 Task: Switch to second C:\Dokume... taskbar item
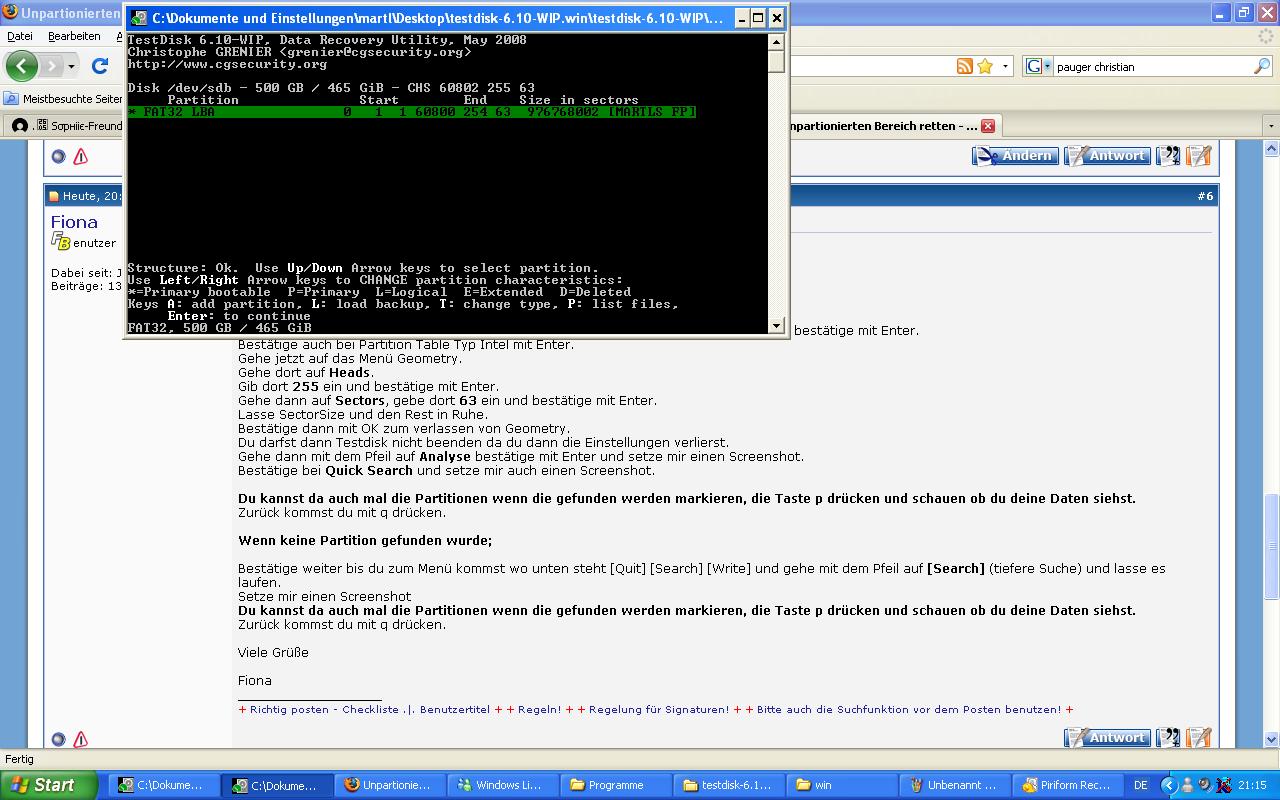click(276, 785)
